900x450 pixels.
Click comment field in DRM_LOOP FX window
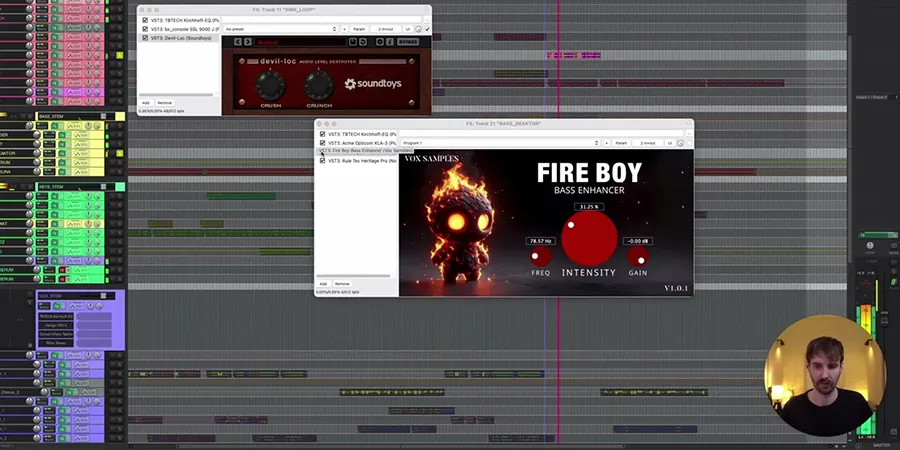click(x=321, y=20)
